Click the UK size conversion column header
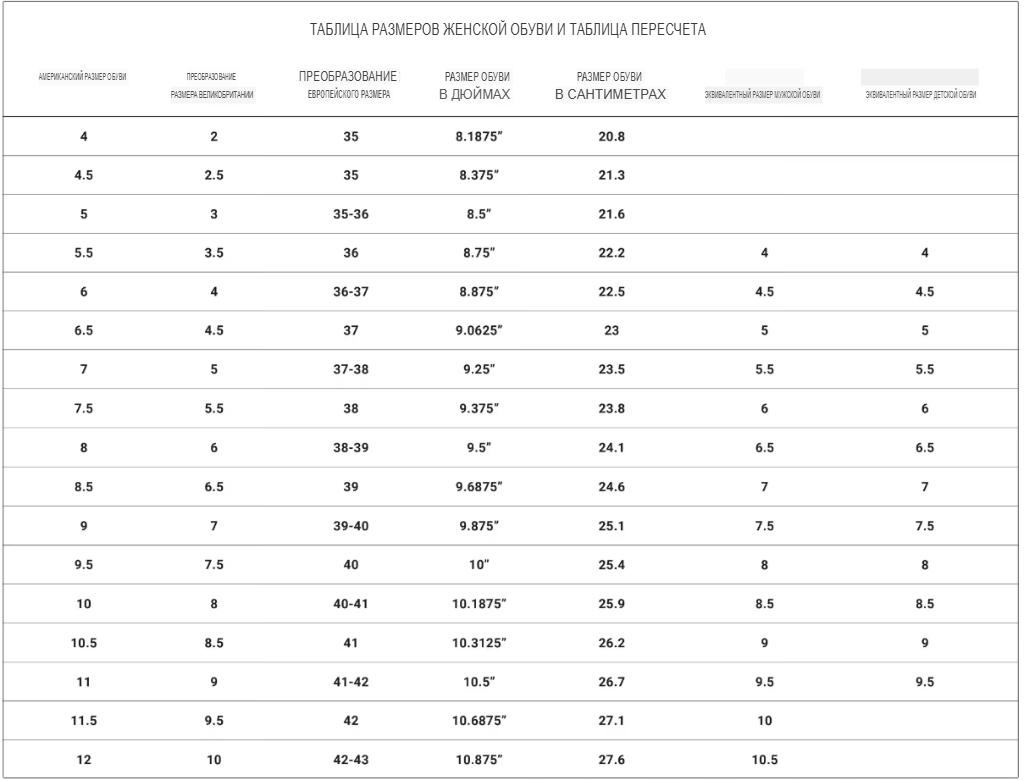 212,86
